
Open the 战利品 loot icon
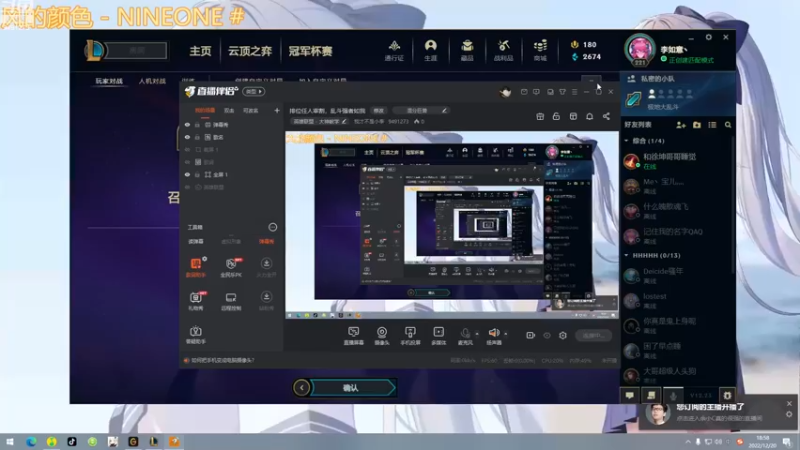click(x=503, y=51)
